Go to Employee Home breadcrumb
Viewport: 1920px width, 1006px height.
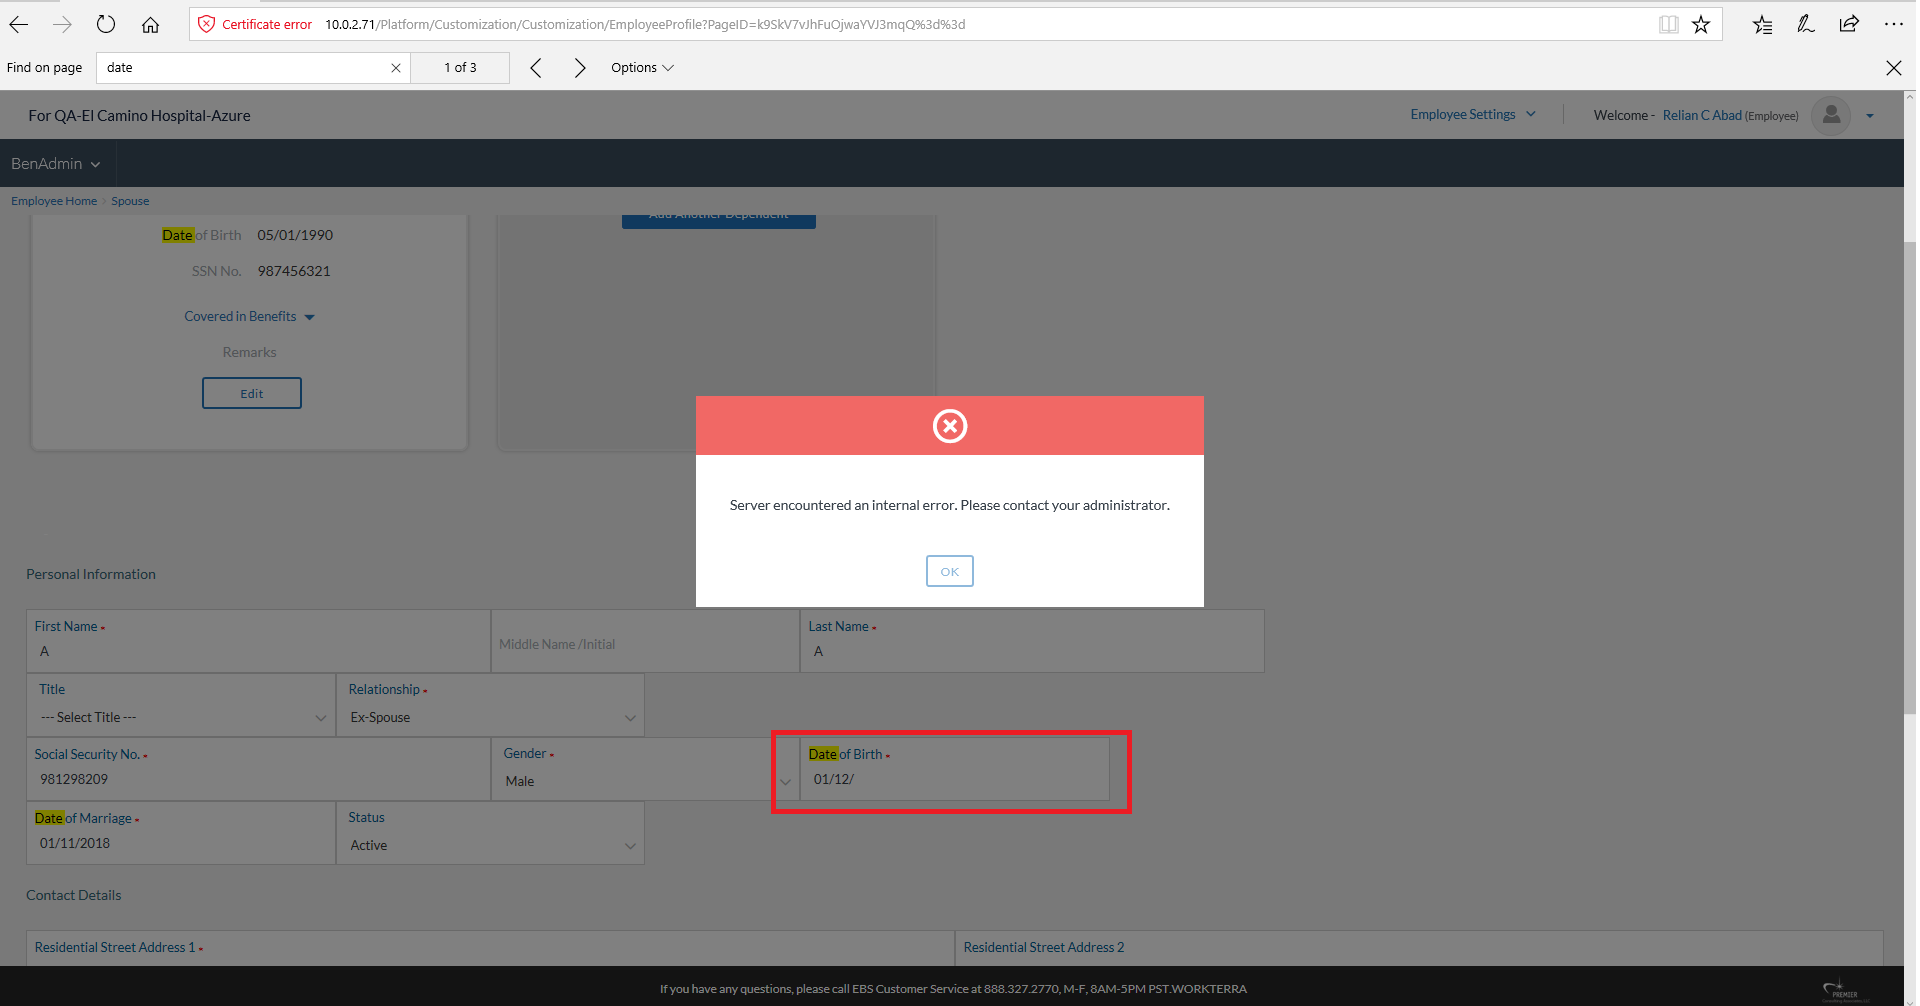pos(54,201)
